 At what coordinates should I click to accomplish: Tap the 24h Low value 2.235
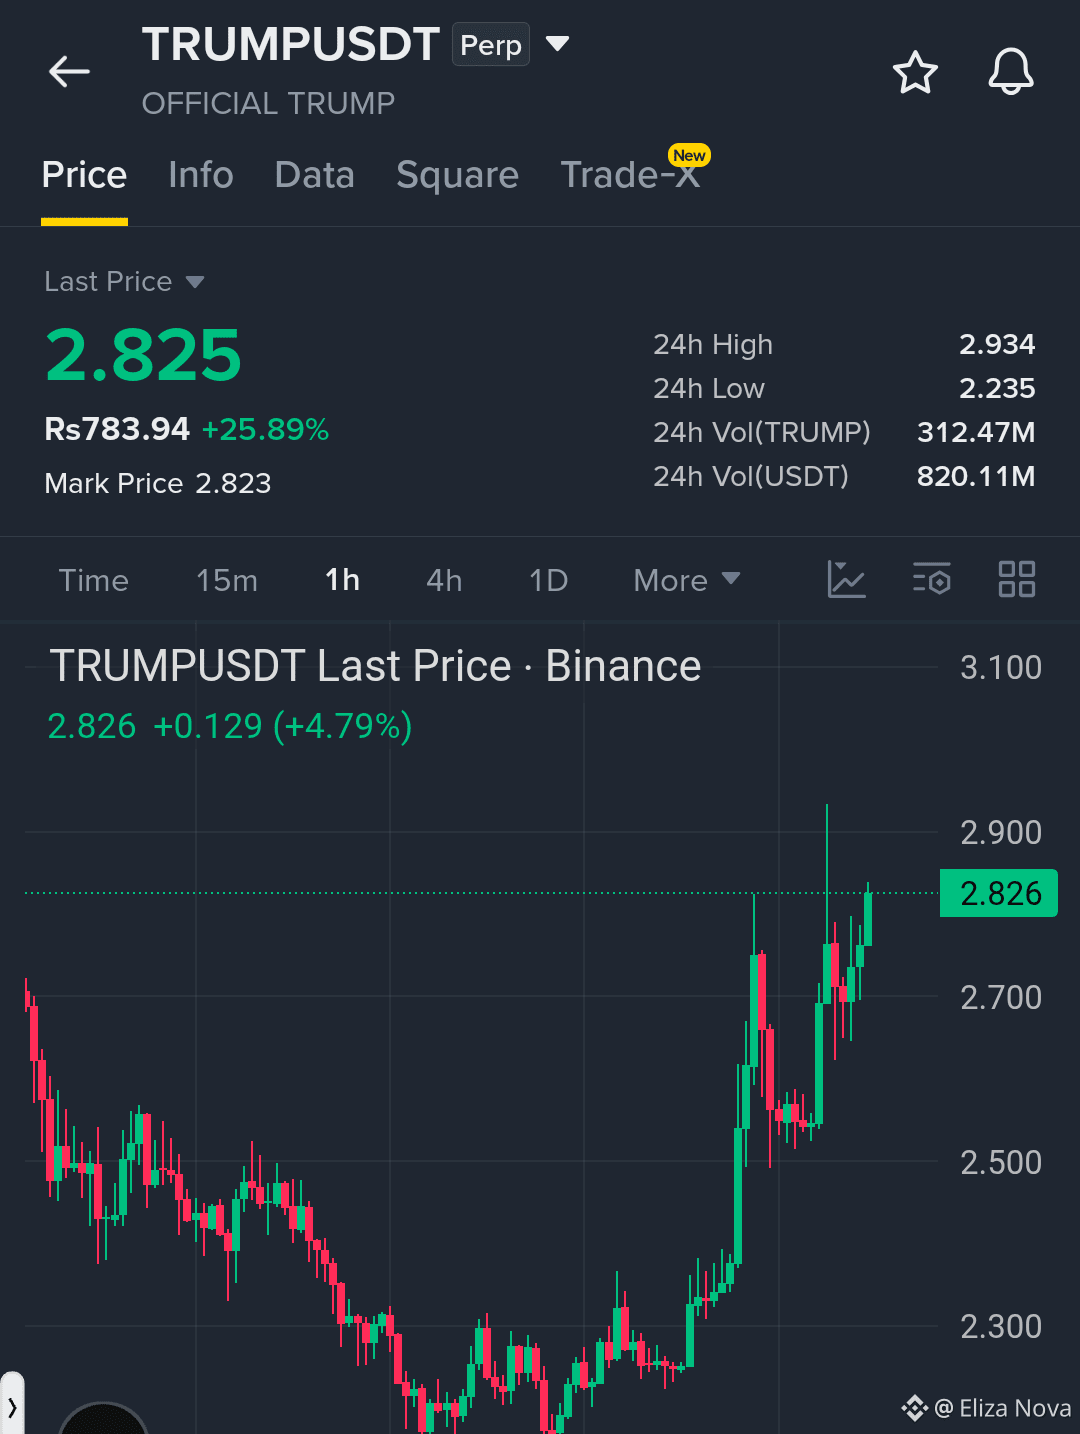(x=997, y=388)
